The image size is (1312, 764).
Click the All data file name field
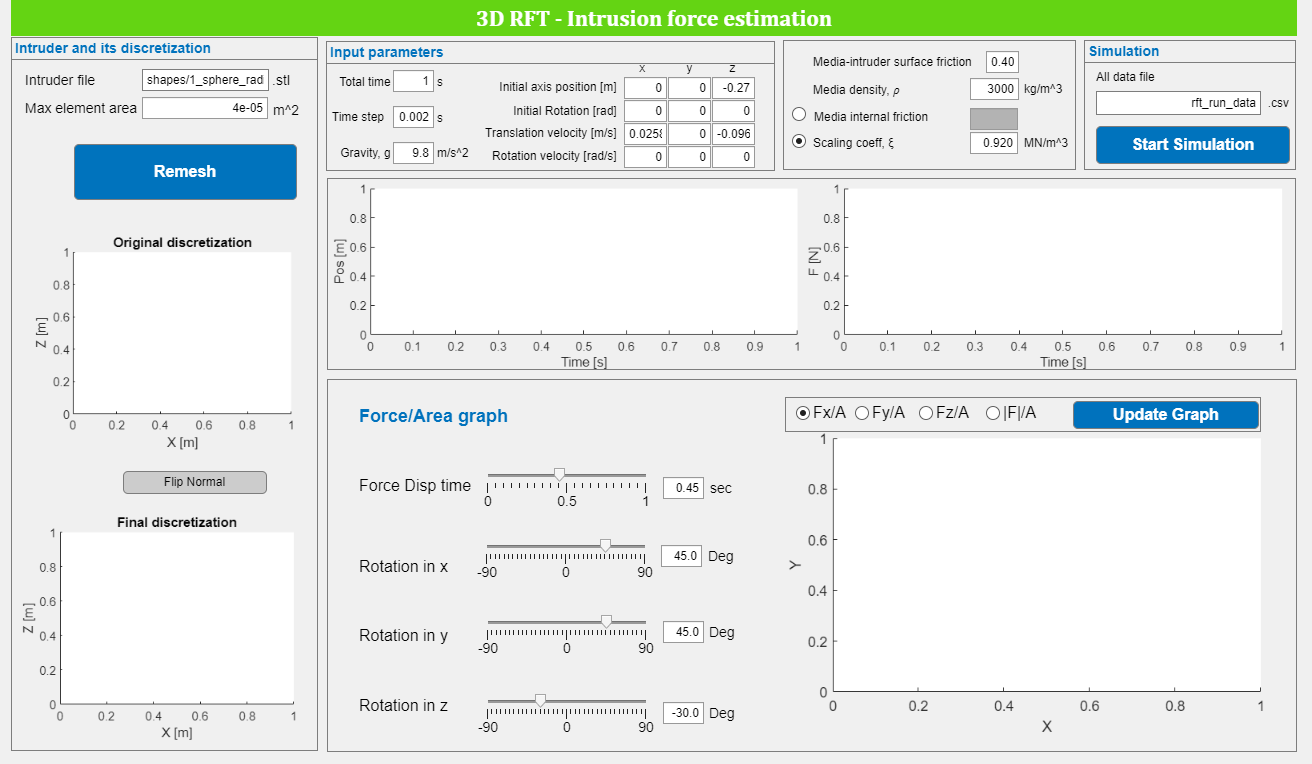pos(1177,103)
